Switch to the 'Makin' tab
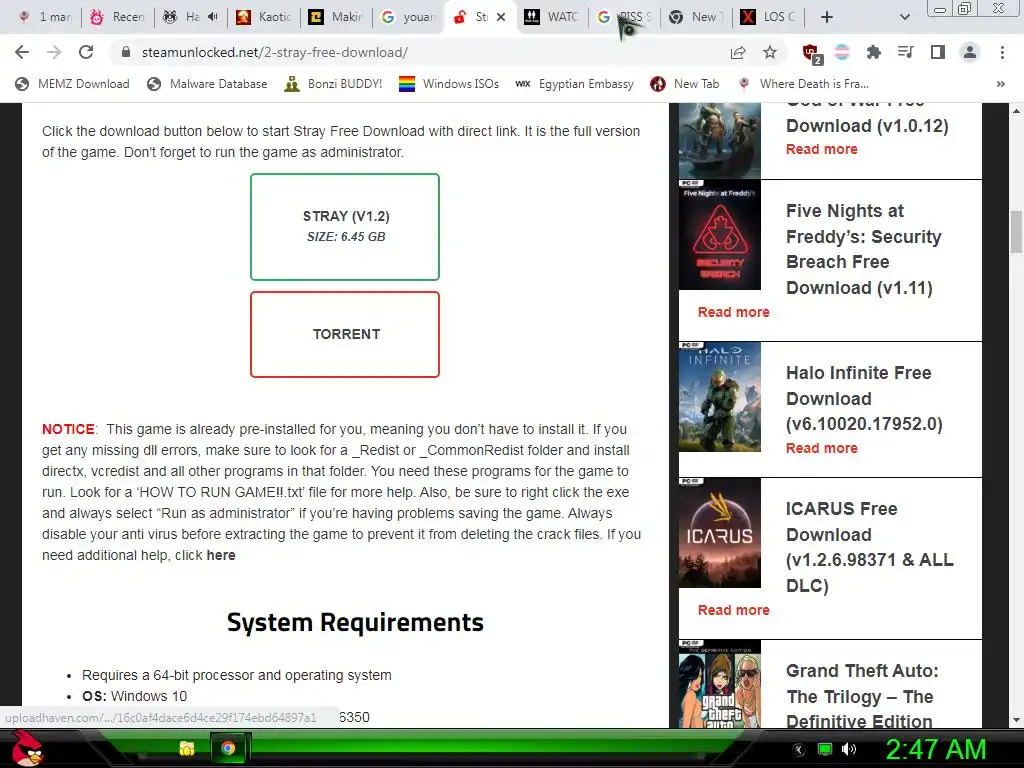 337,17
